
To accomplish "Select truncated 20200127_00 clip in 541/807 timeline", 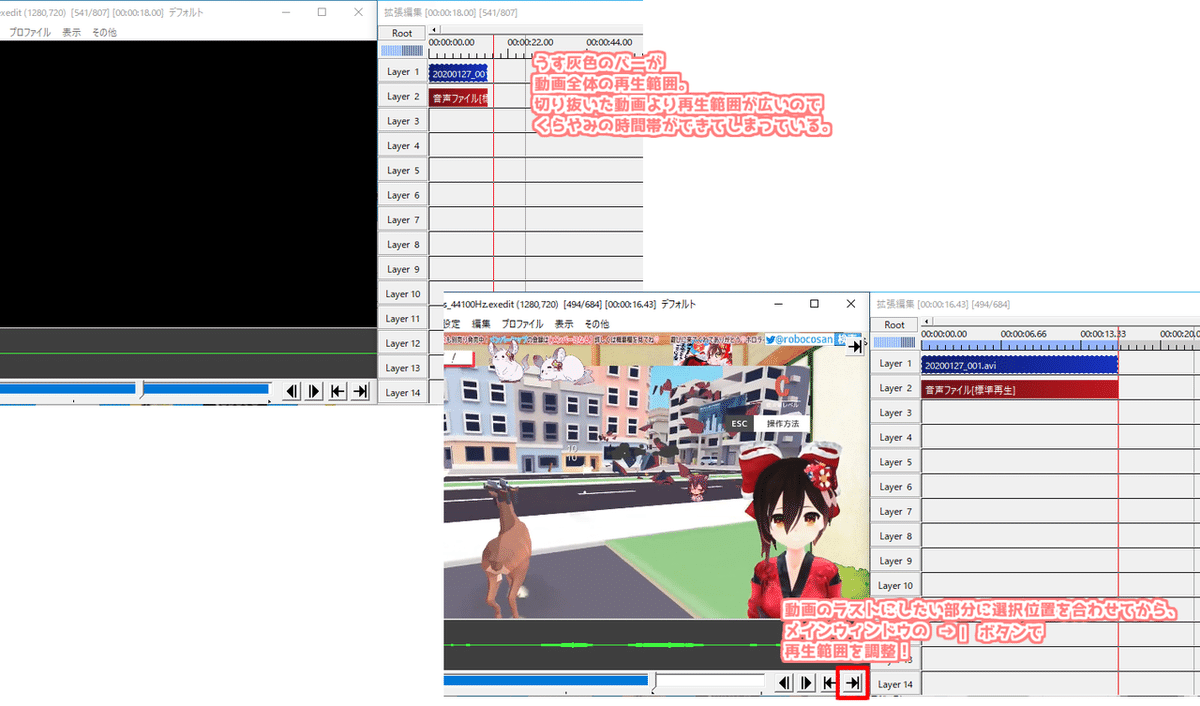I will coord(458,73).
